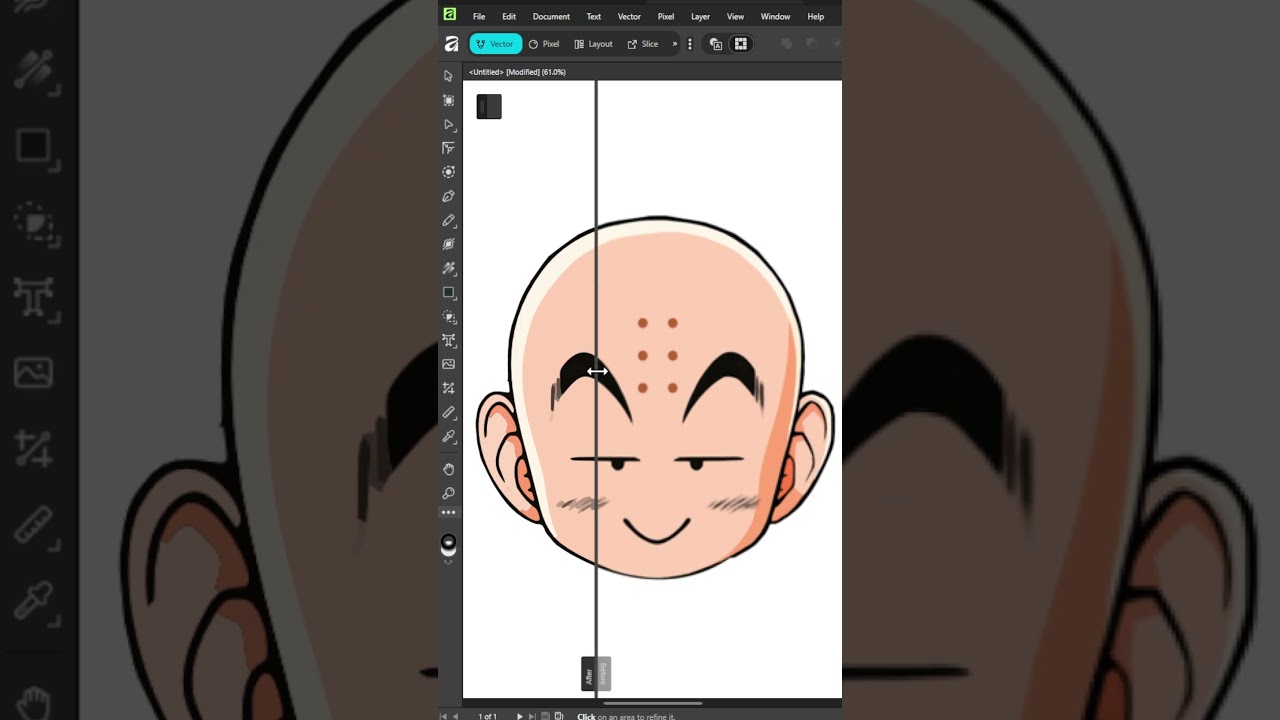Select the Artboard tool
Screen dimensions: 1280x720
(x=448, y=100)
